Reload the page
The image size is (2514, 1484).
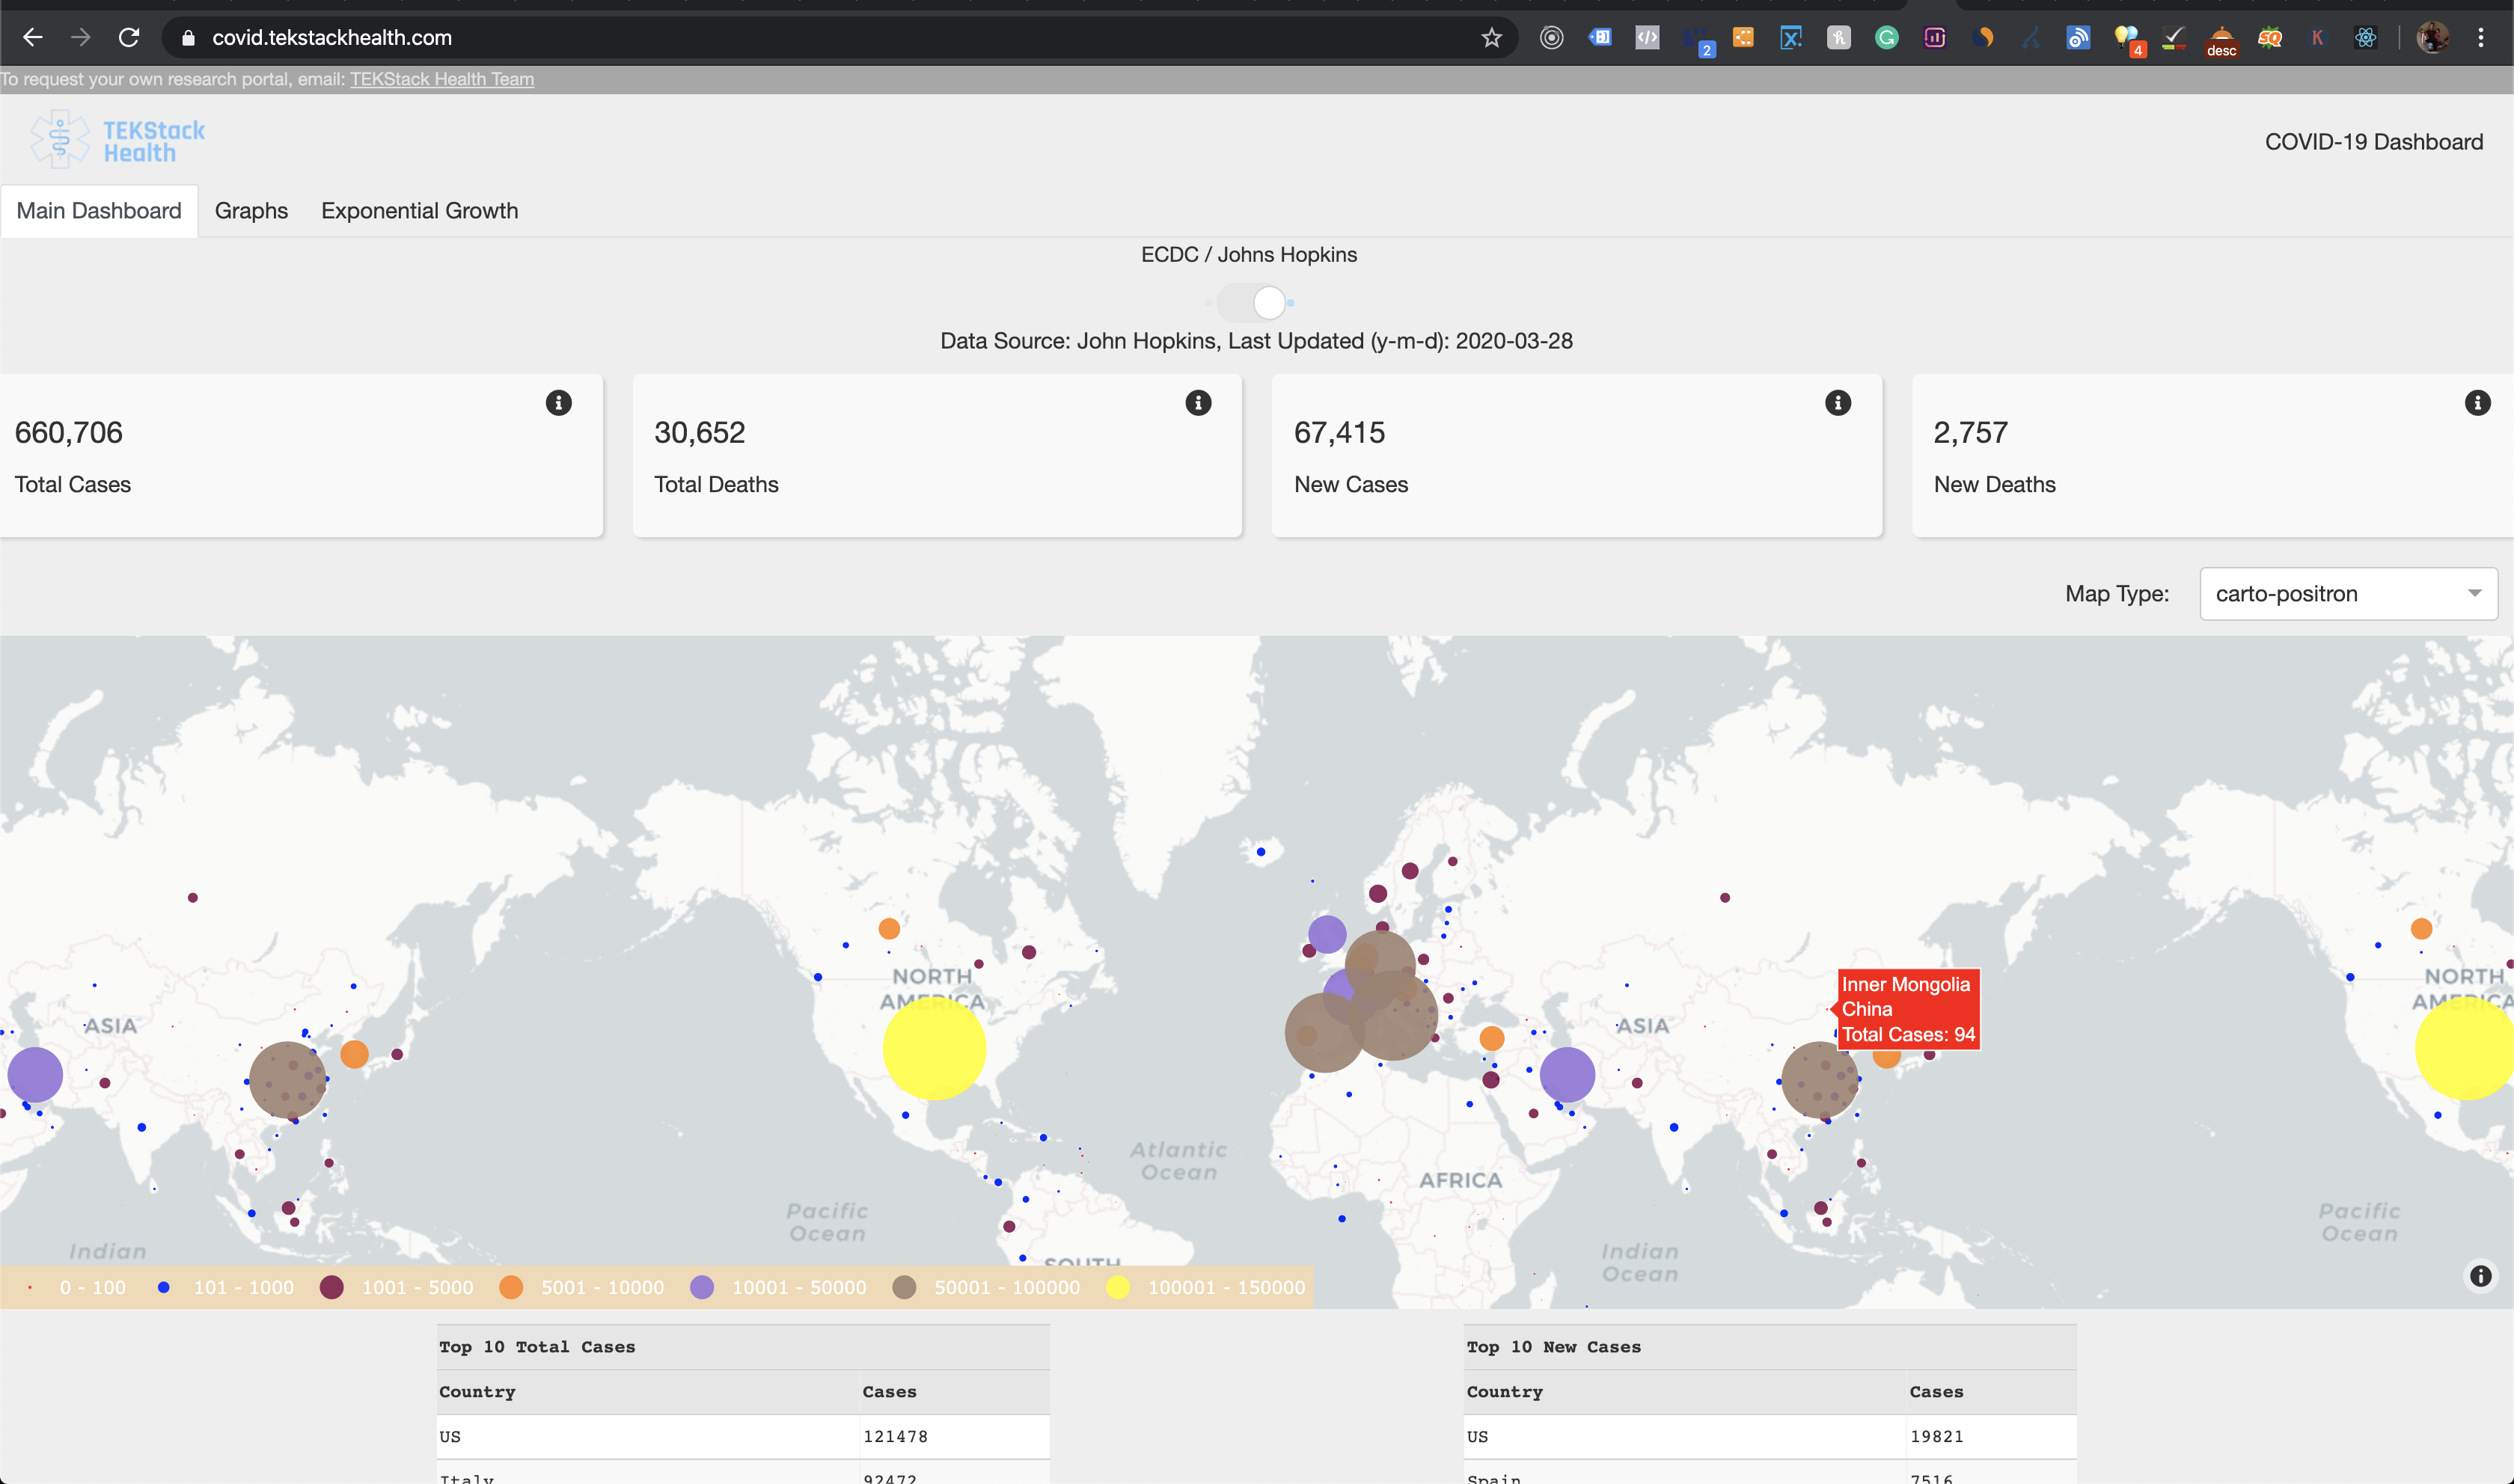pyautogui.click(x=129, y=37)
